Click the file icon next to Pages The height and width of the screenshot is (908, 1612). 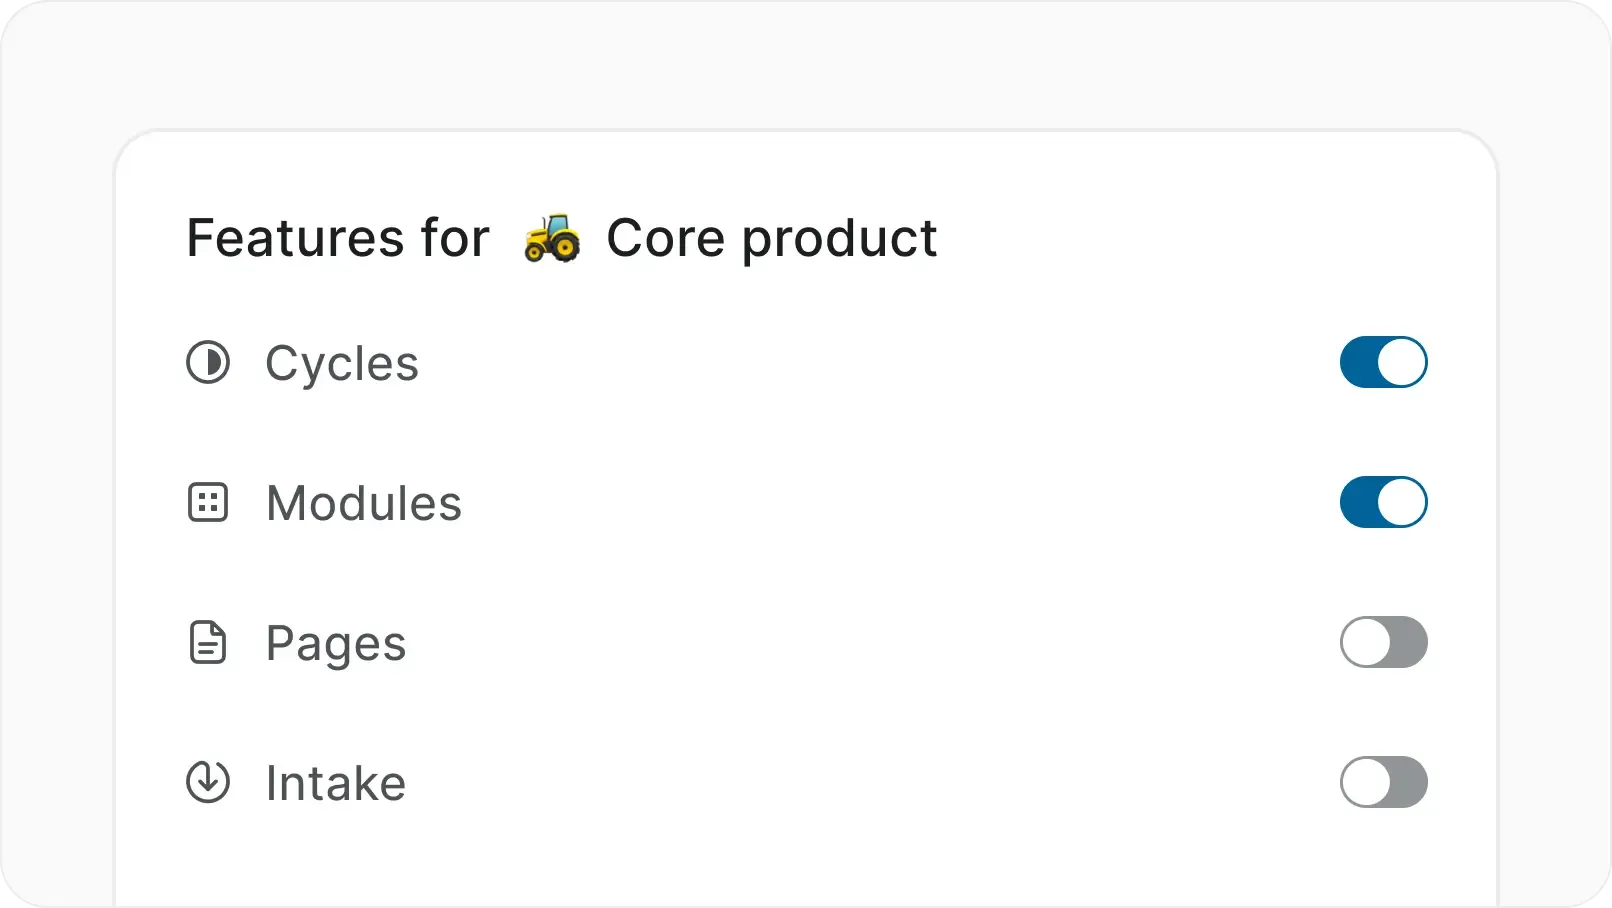coord(207,643)
